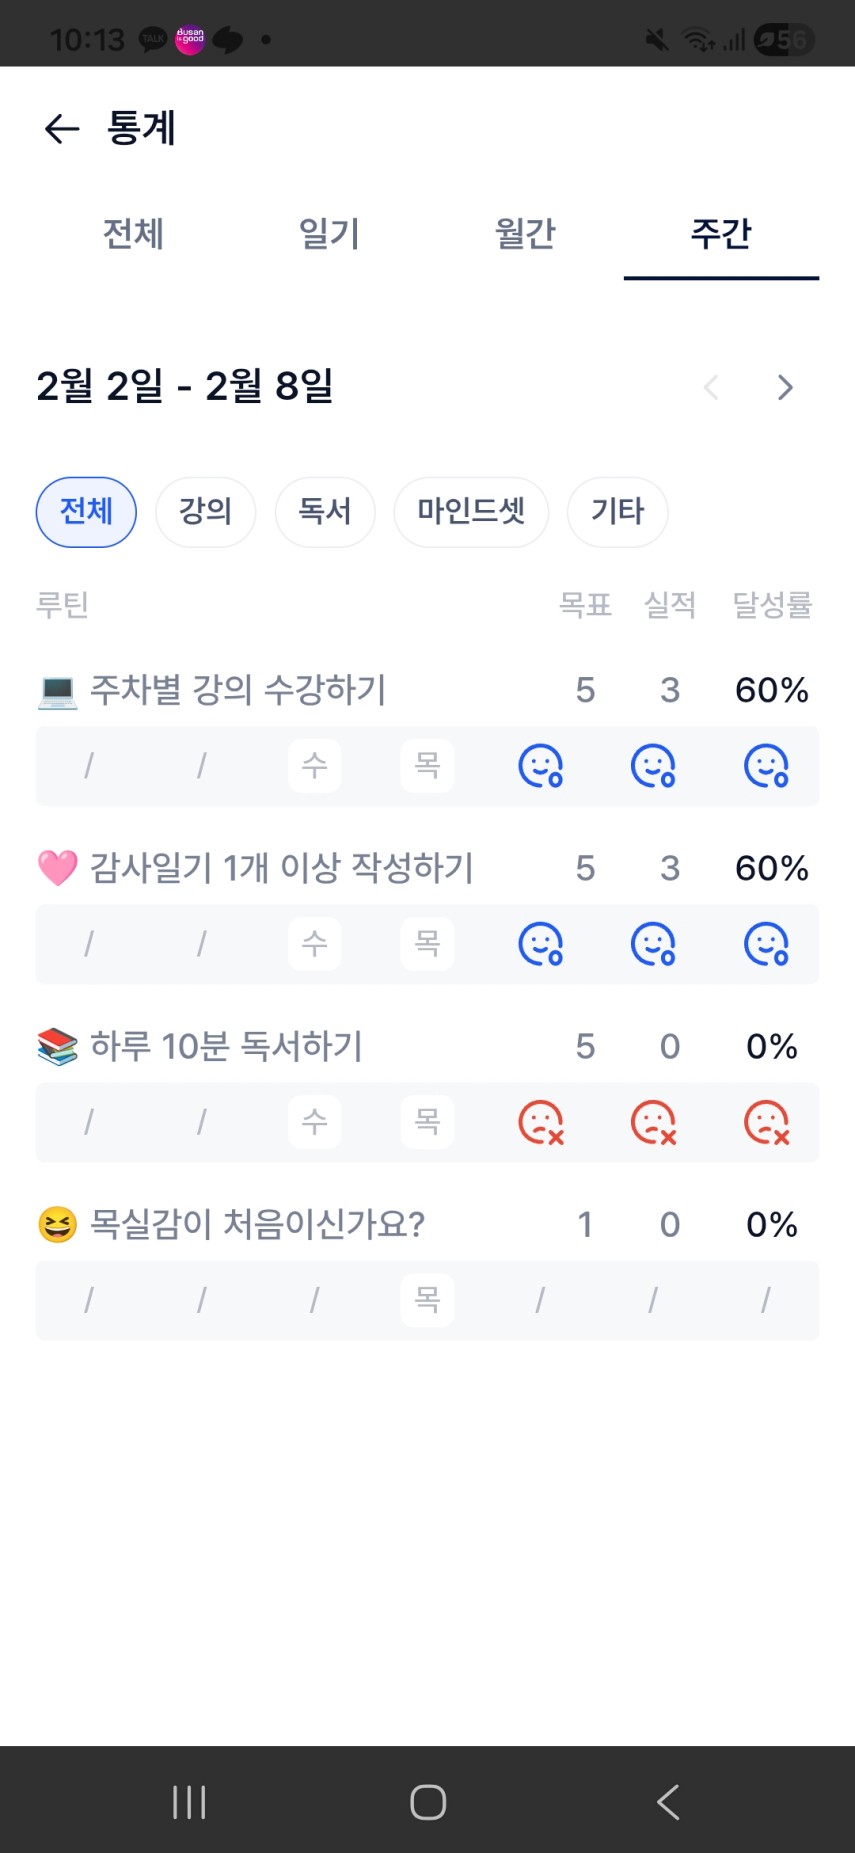855x1853 pixels.
Task: Select the 전체 category filter chip
Action: [x=86, y=512]
